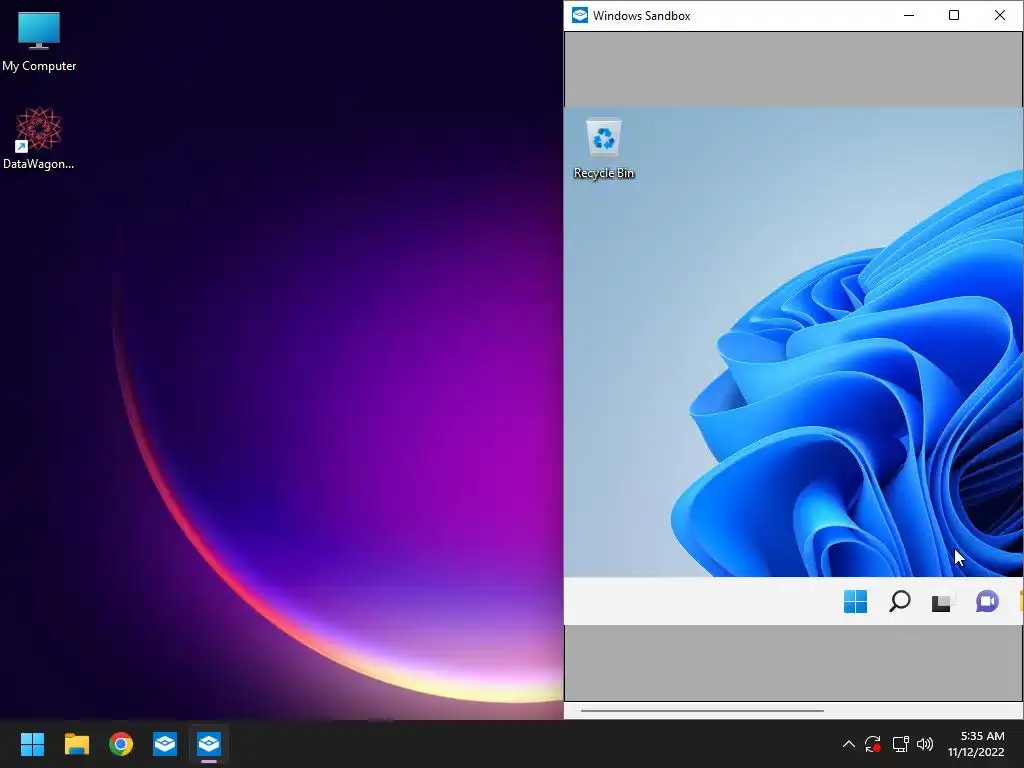The height and width of the screenshot is (768, 1024).
Task: Open File Explorer from host taskbar
Action: [x=76, y=744]
